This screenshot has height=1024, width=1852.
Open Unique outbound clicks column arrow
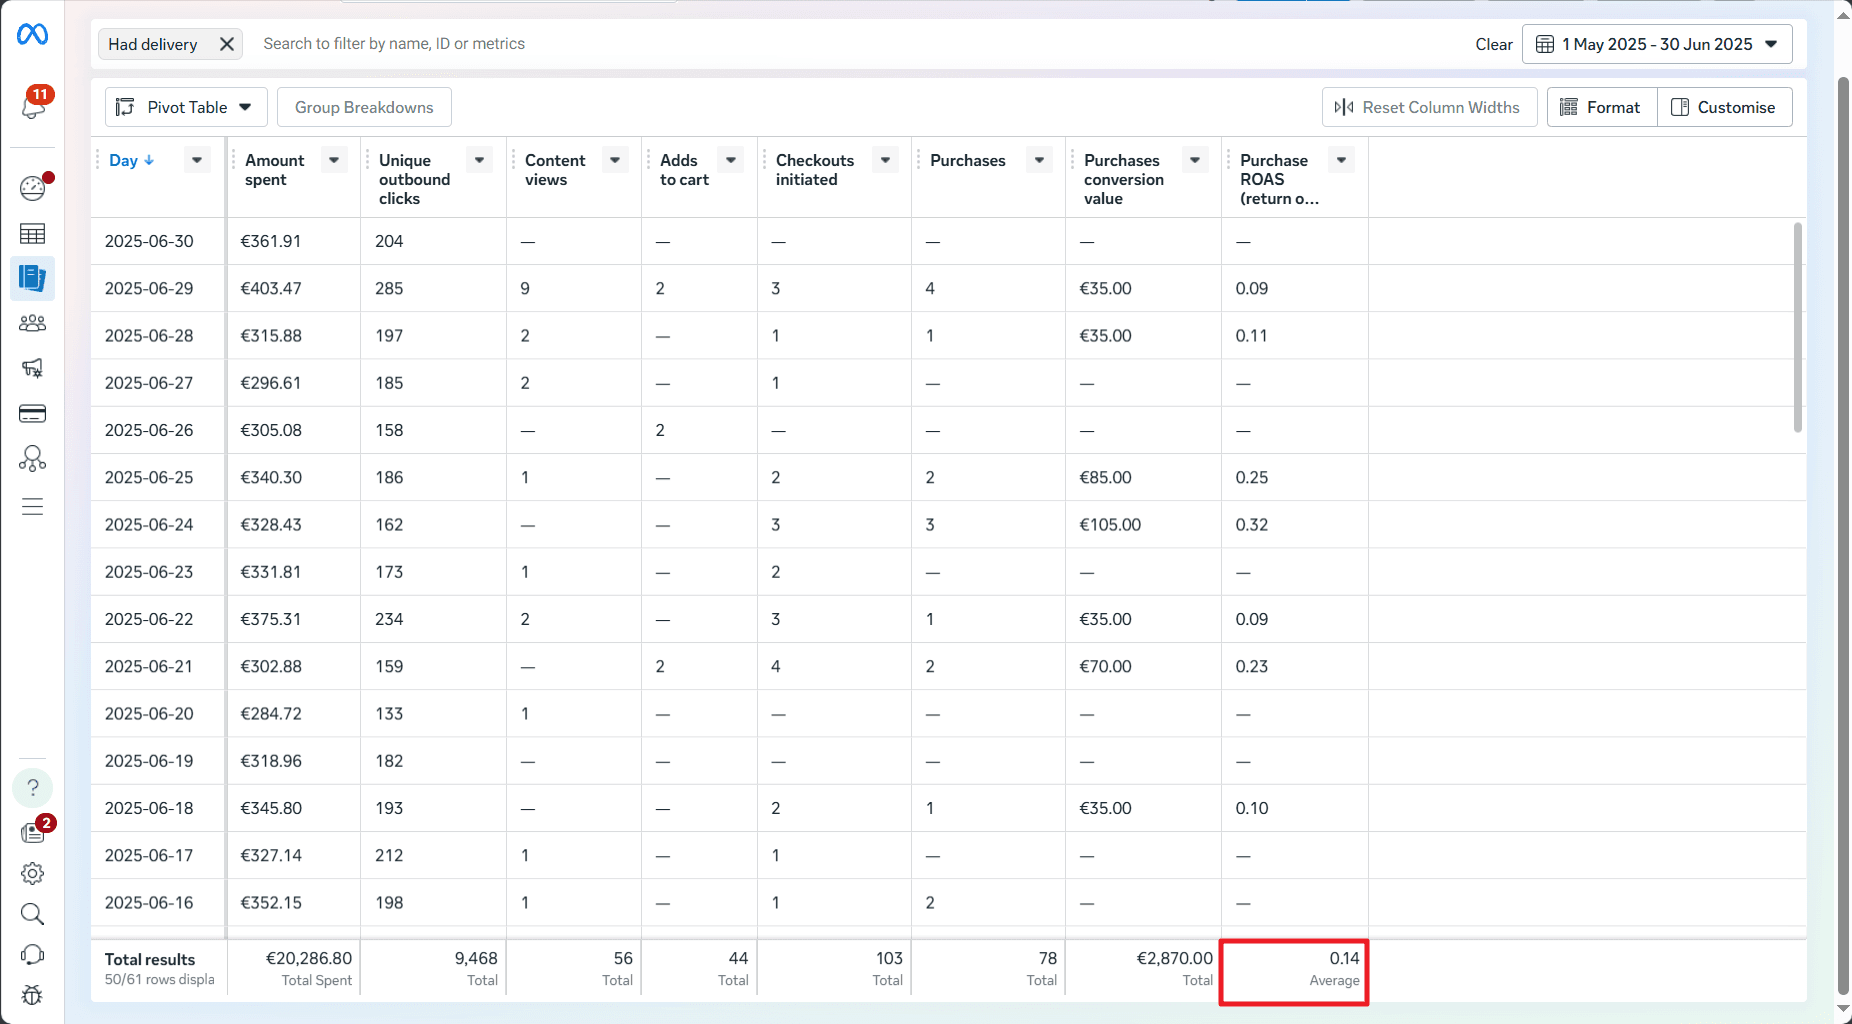tap(480, 160)
